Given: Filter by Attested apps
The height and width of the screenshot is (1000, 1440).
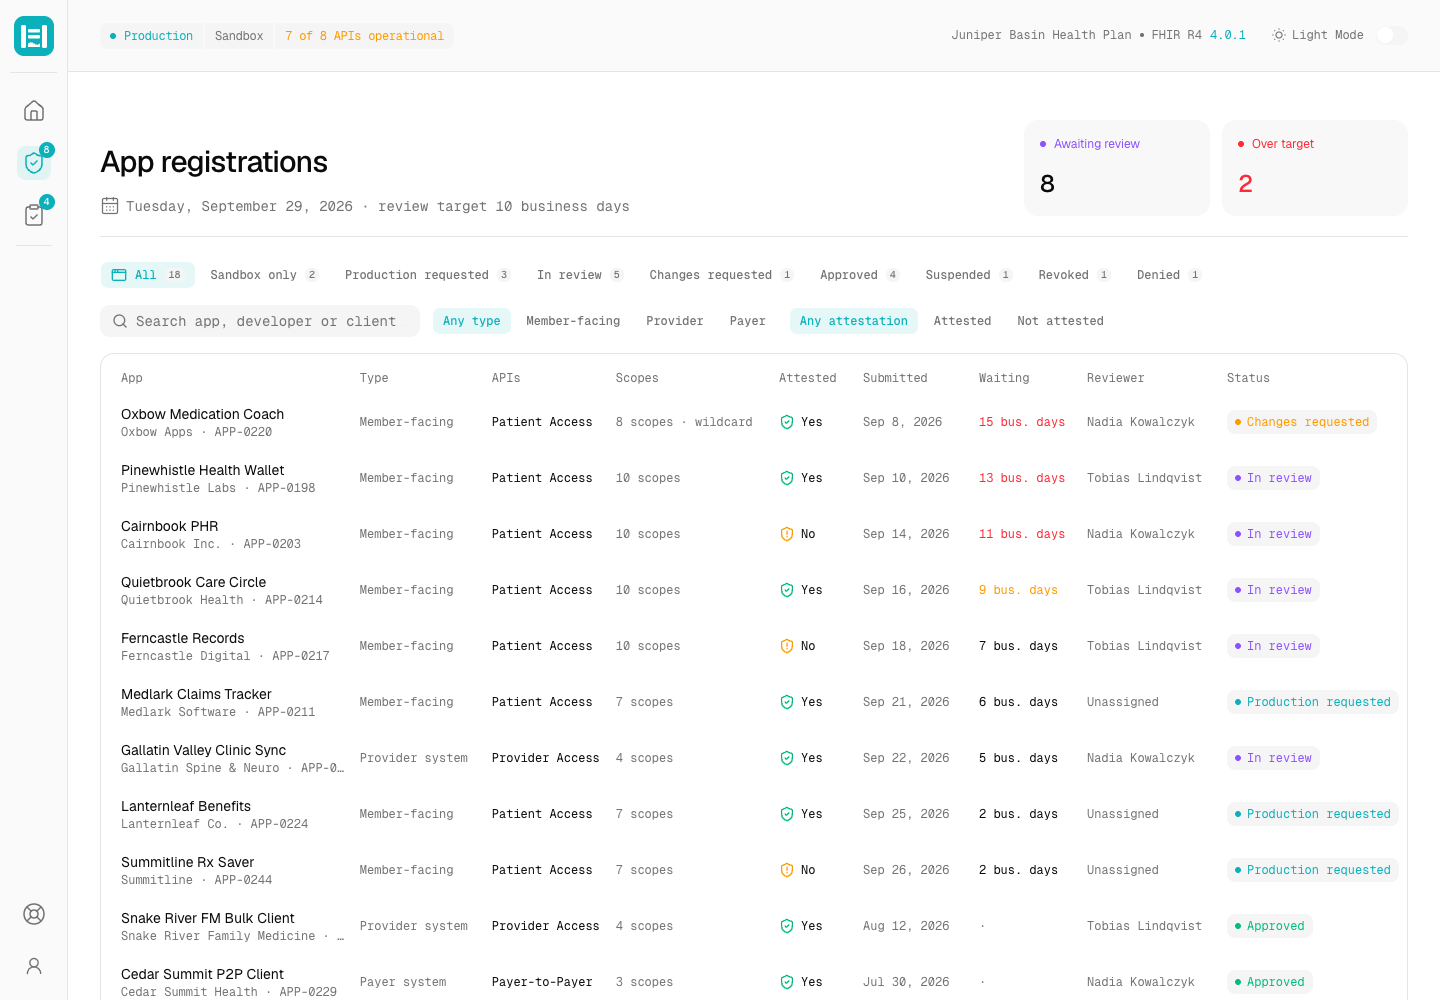Looking at the screenshot, I should point(962,321).
